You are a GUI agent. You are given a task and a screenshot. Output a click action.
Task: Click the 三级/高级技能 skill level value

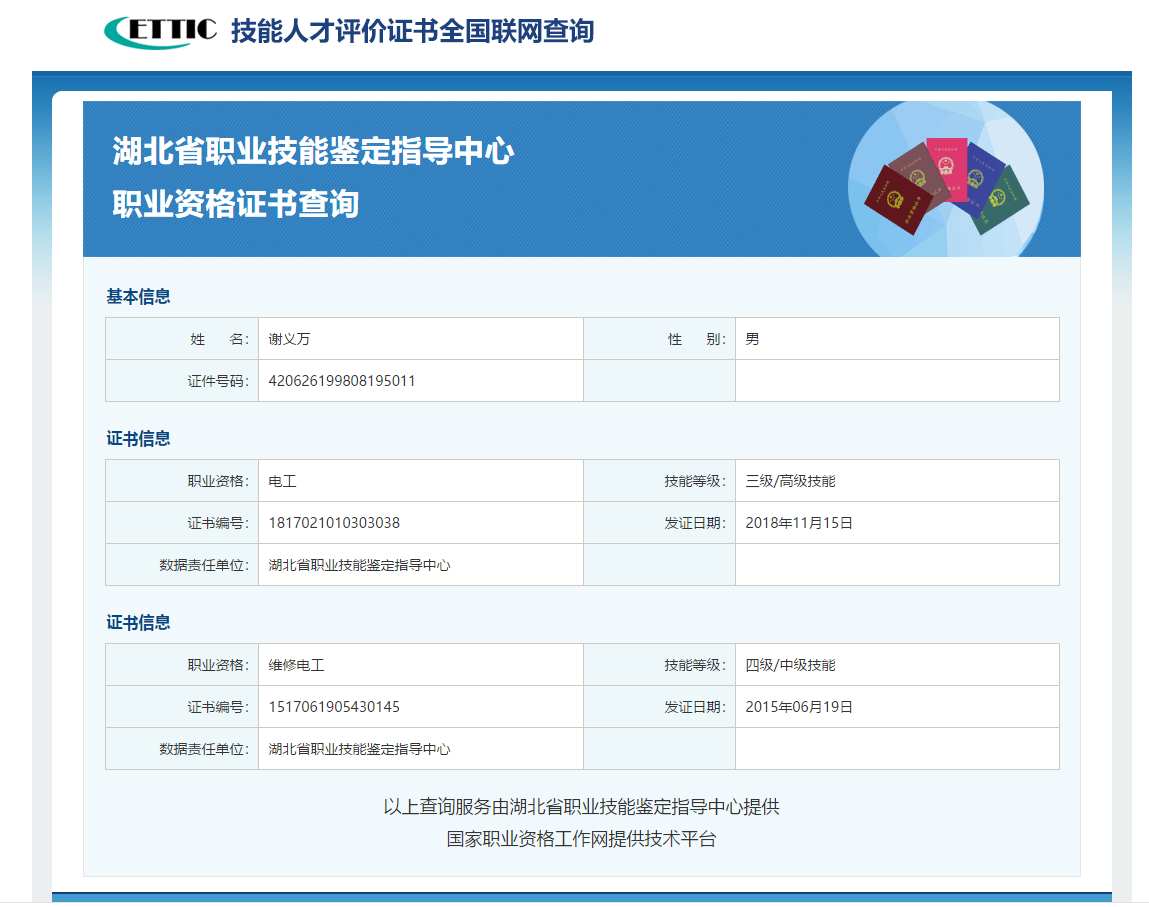coord(790,481)
